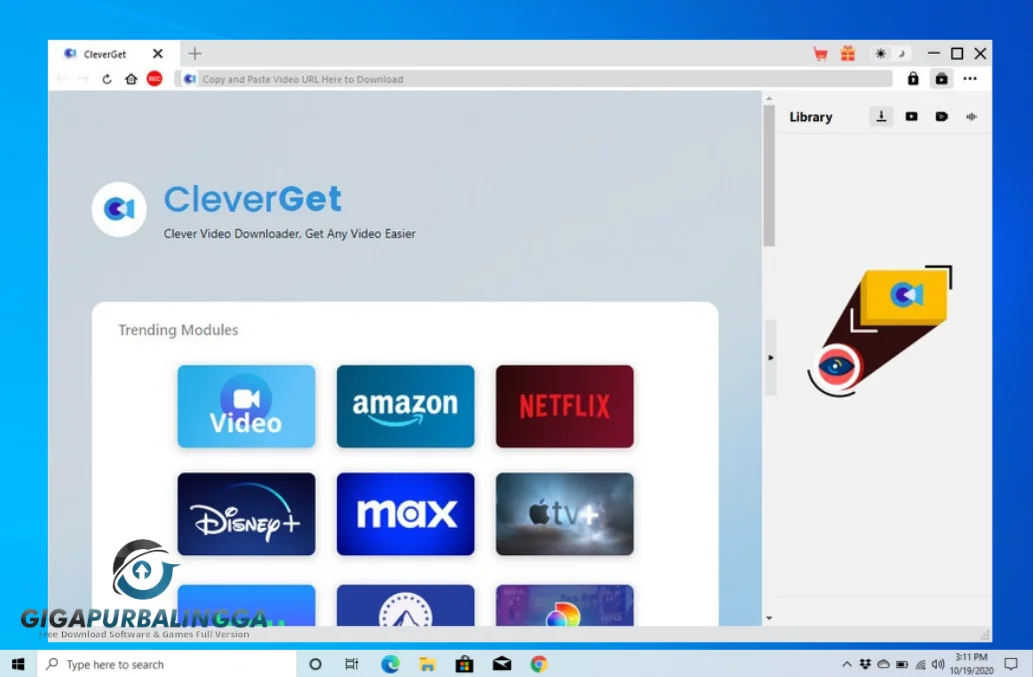Open Task View on taskbar

coord(352,664)
